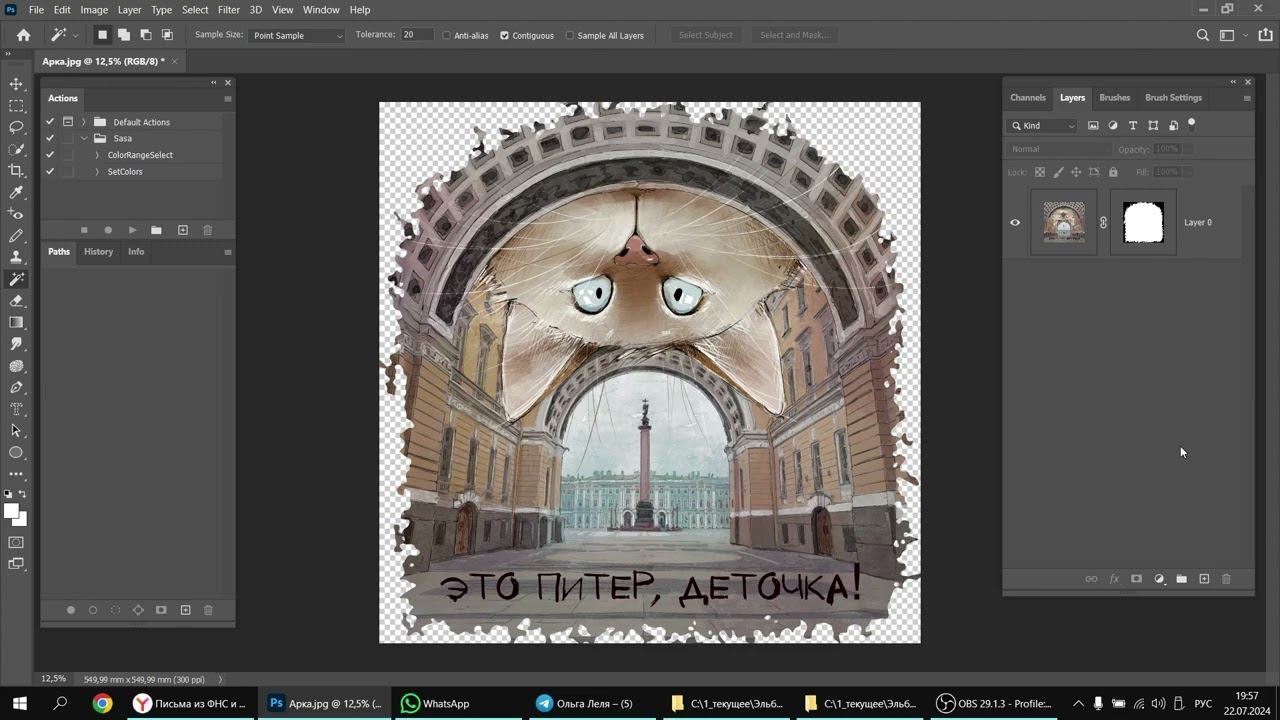The image size is (1280, 720).
Task: Enable Sample All Layers checkbox
Action: pos(569,35)
